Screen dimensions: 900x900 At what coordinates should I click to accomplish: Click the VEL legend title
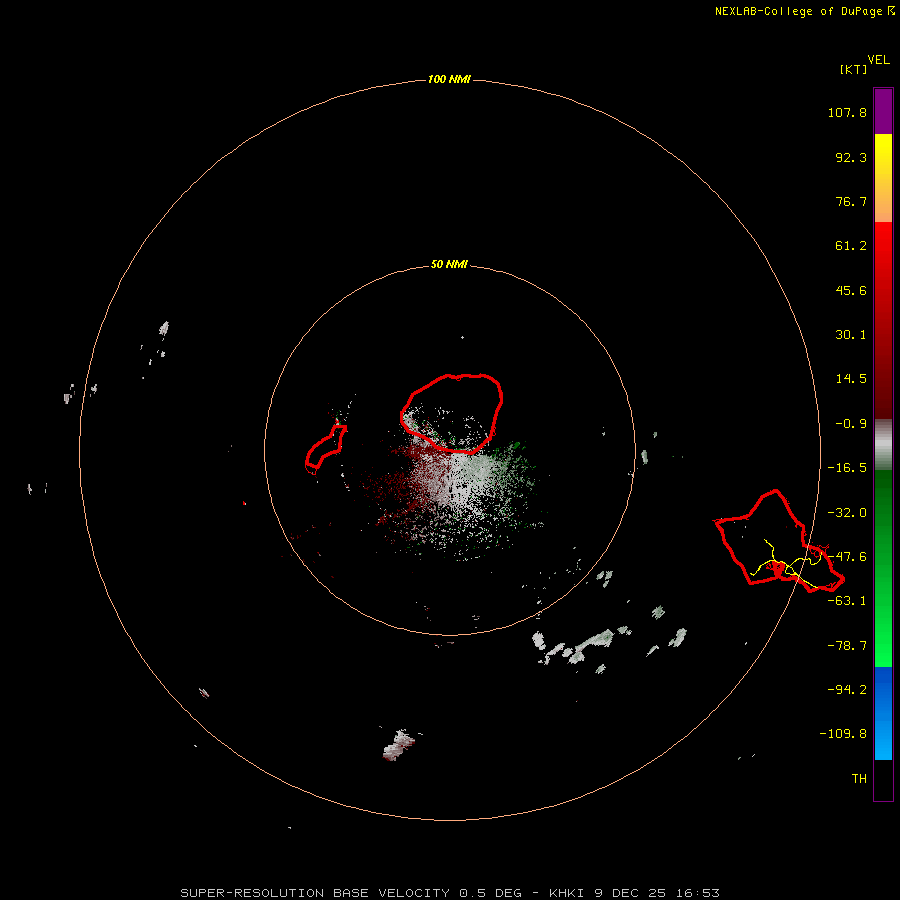[878, 60]
